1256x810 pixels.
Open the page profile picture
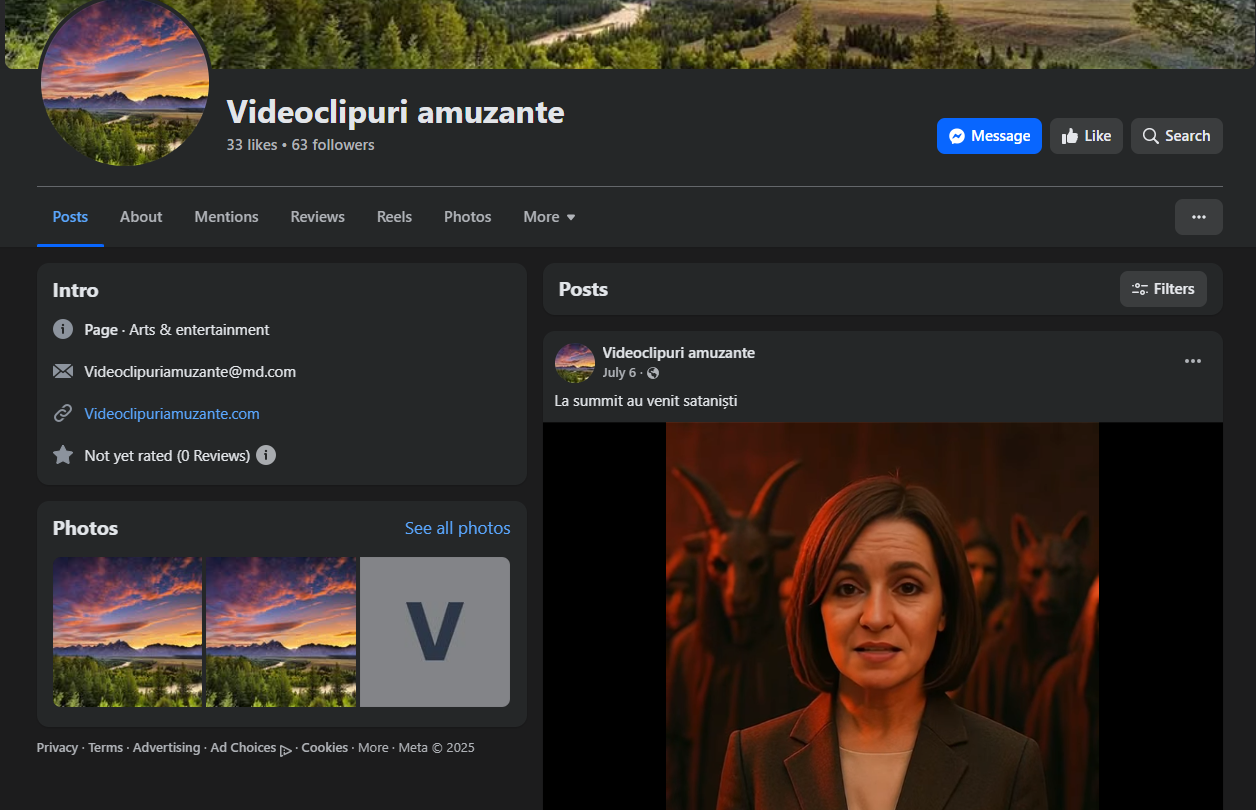point(126,81)
